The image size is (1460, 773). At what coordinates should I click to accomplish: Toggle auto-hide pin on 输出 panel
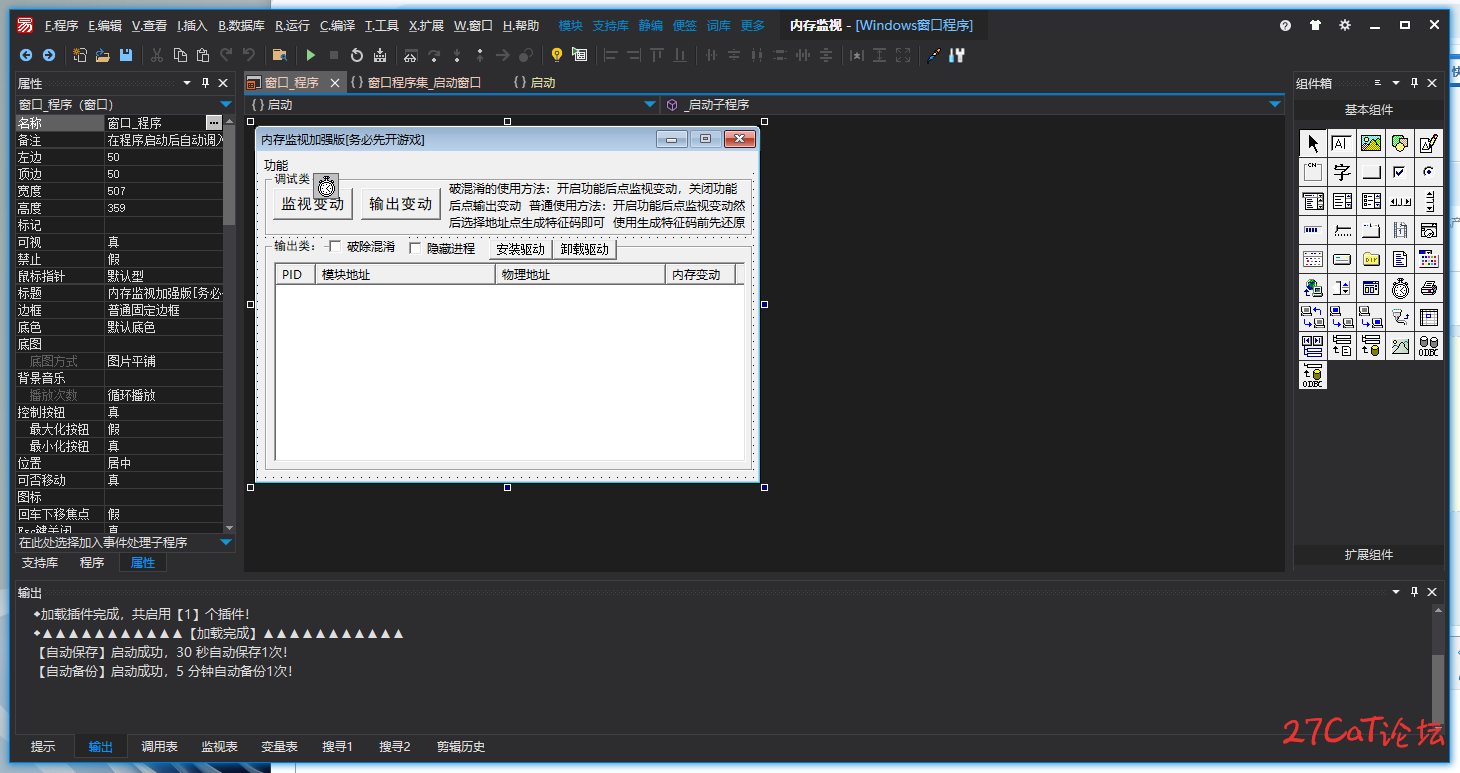click(1413, 591)
